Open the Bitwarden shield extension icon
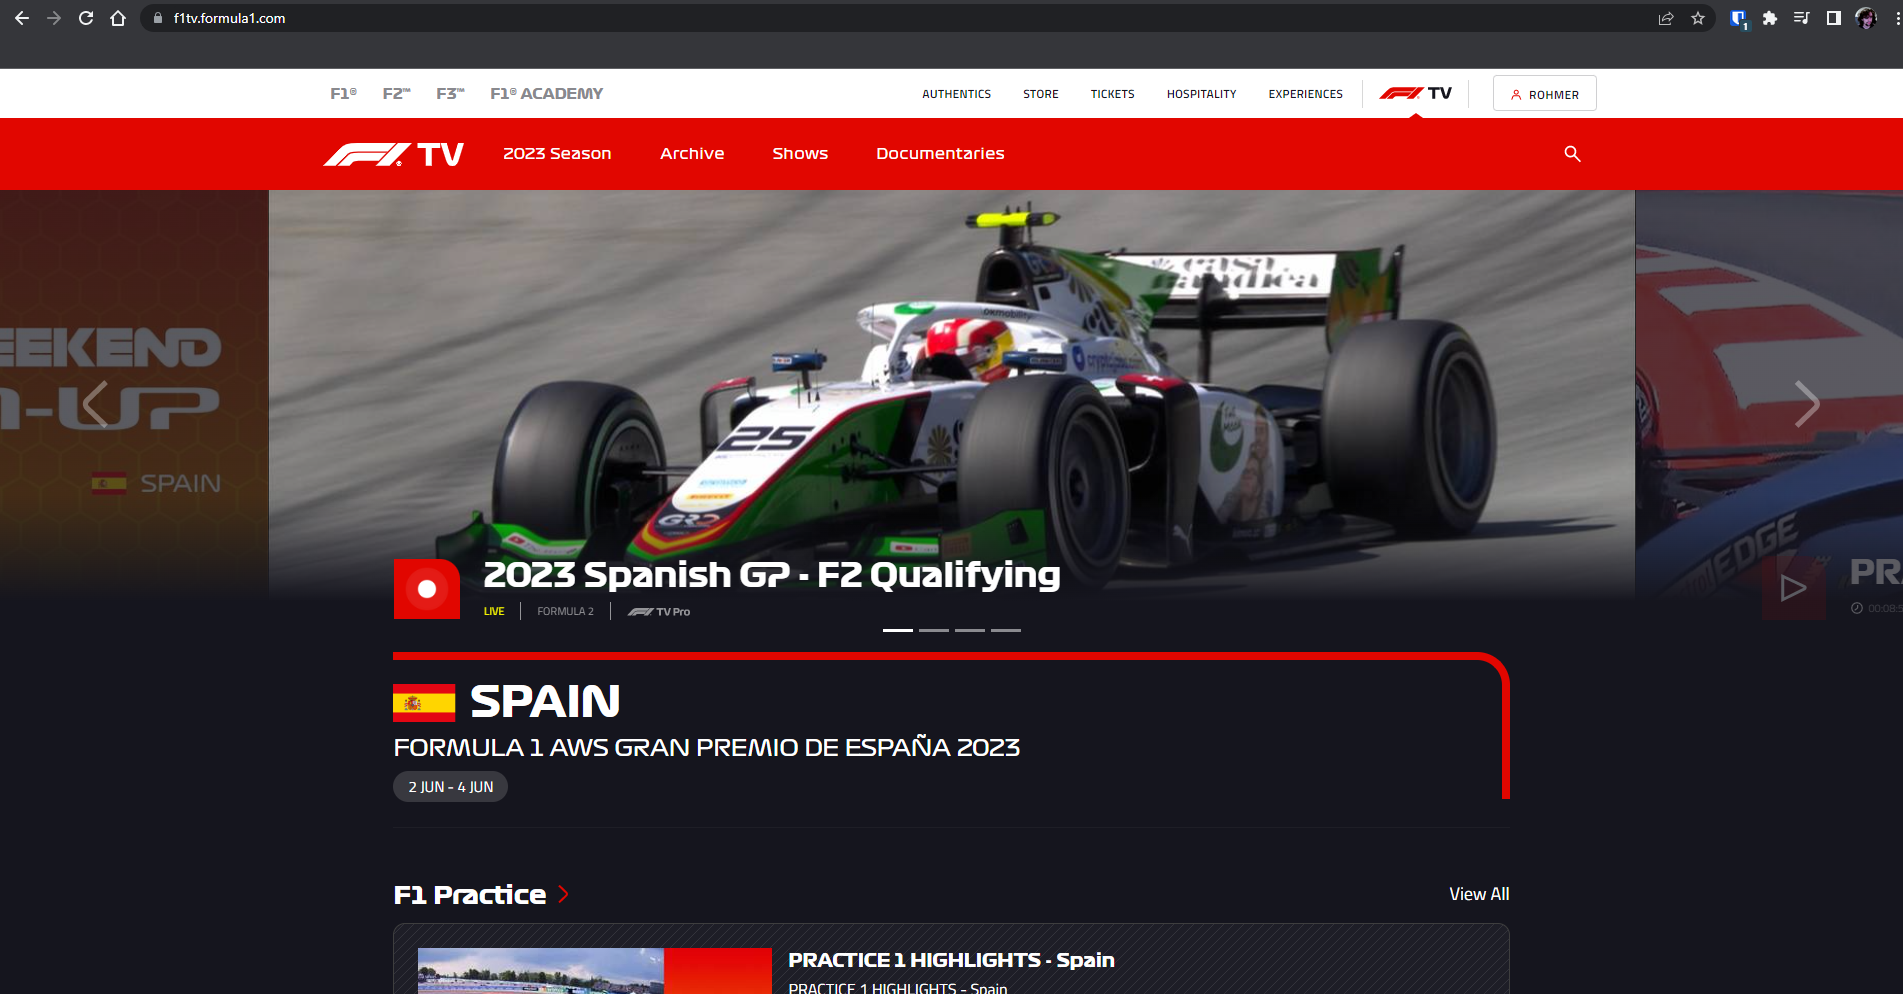This screenshot has height=994, width=1903. (x=1739, y=18)
